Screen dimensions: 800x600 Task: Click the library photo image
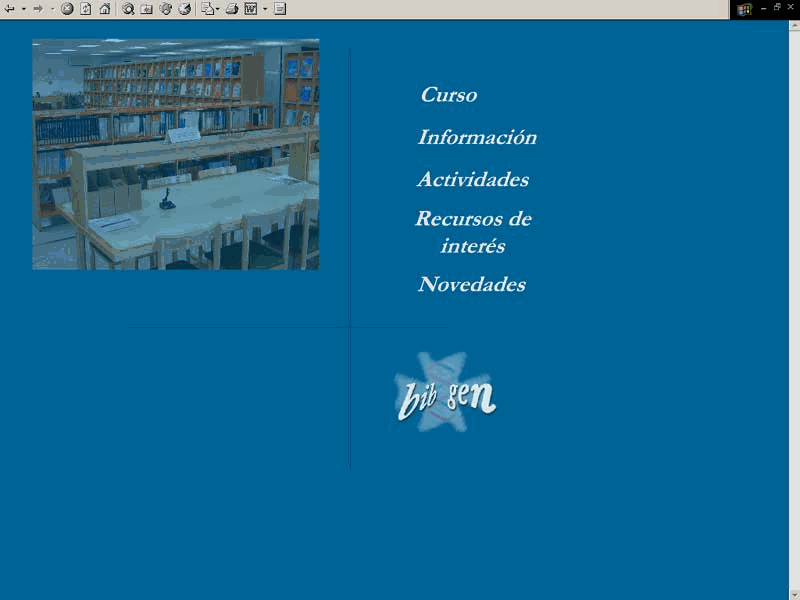point(175,154)
